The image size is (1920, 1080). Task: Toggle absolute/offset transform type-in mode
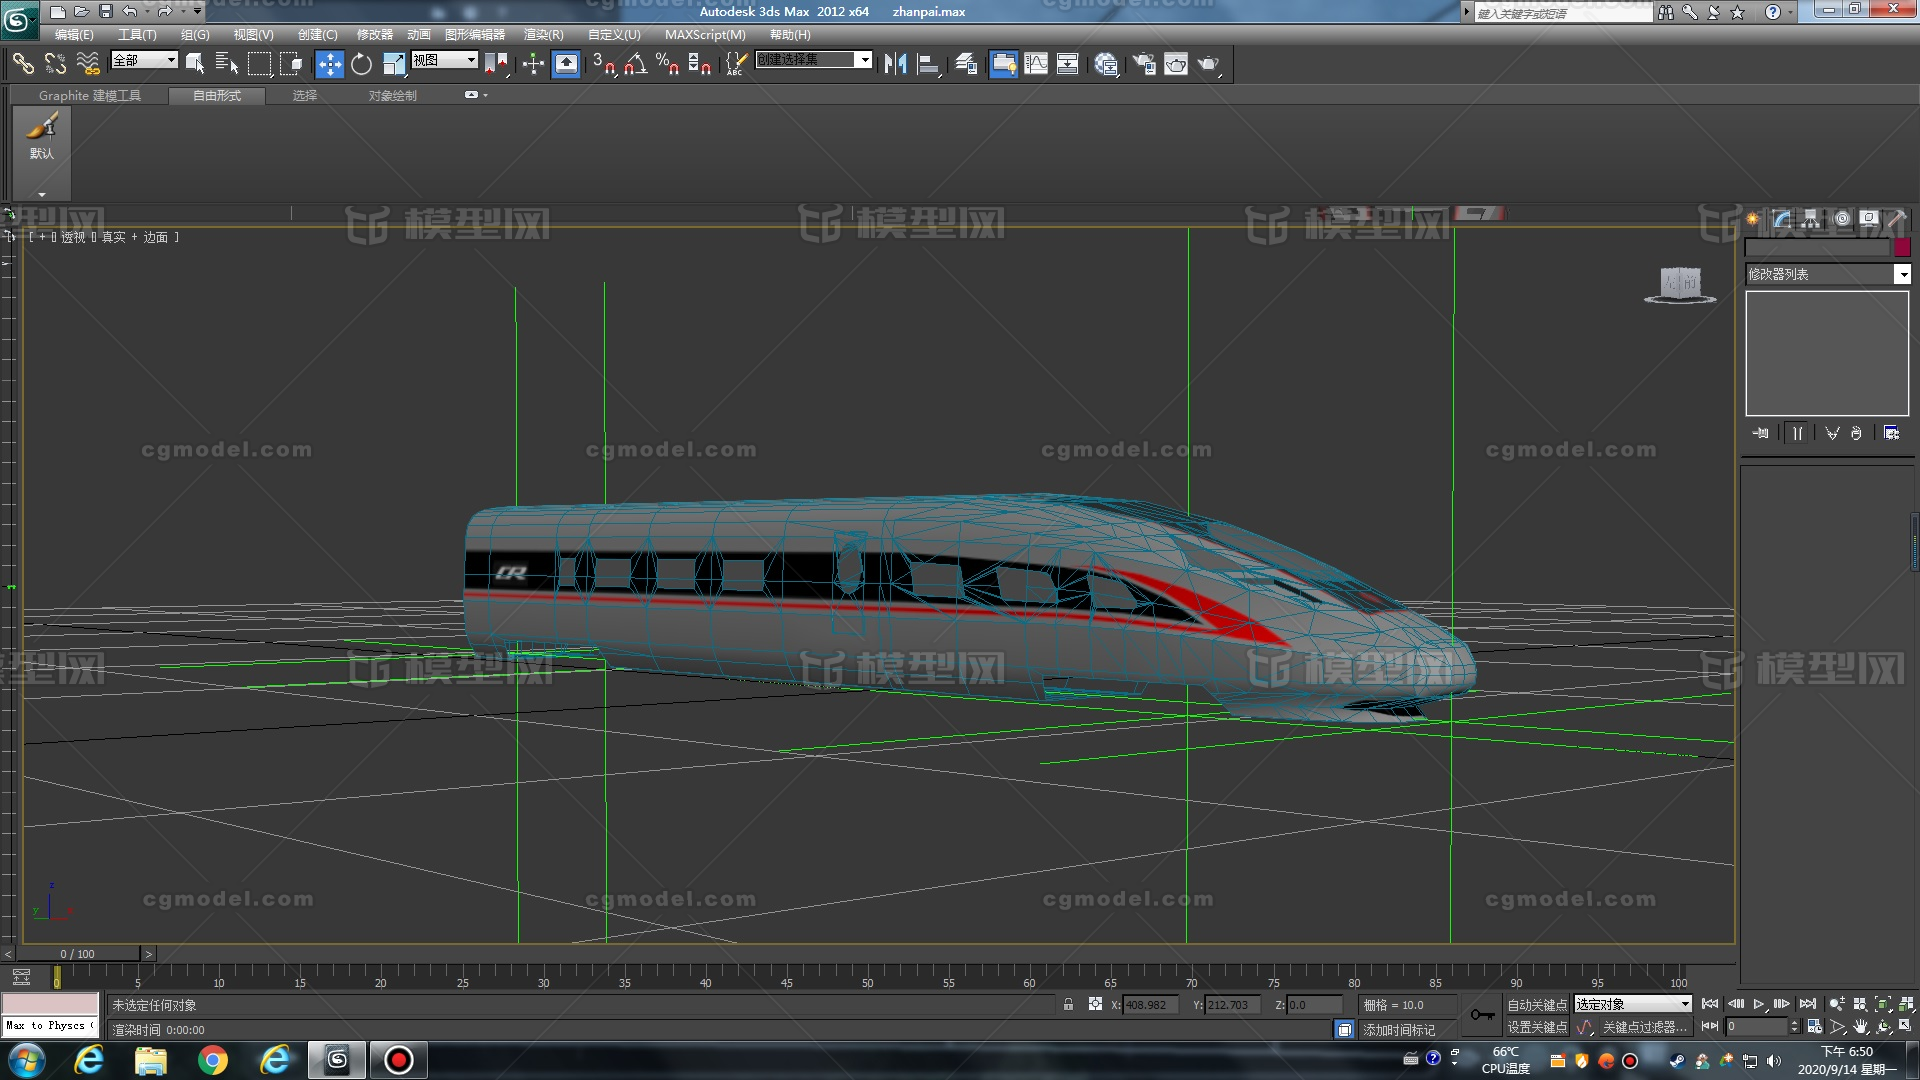coord(1095,1004)
